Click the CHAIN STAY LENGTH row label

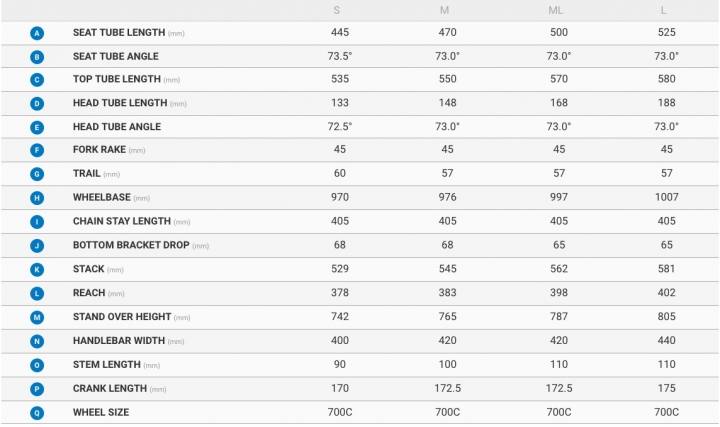click(x=122, y=221)
